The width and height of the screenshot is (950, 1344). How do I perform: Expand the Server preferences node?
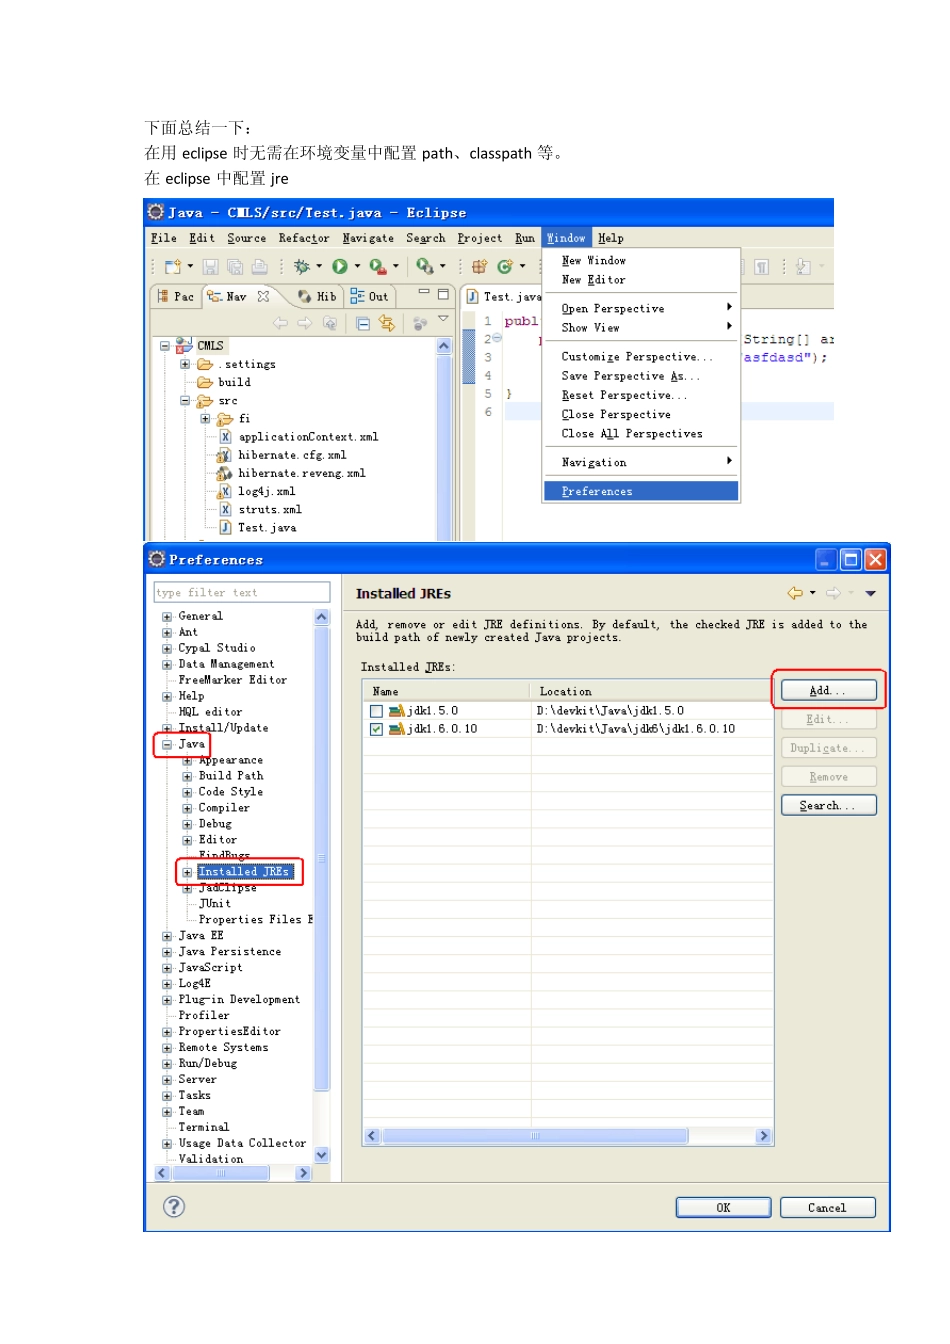tap(167, 1080)
